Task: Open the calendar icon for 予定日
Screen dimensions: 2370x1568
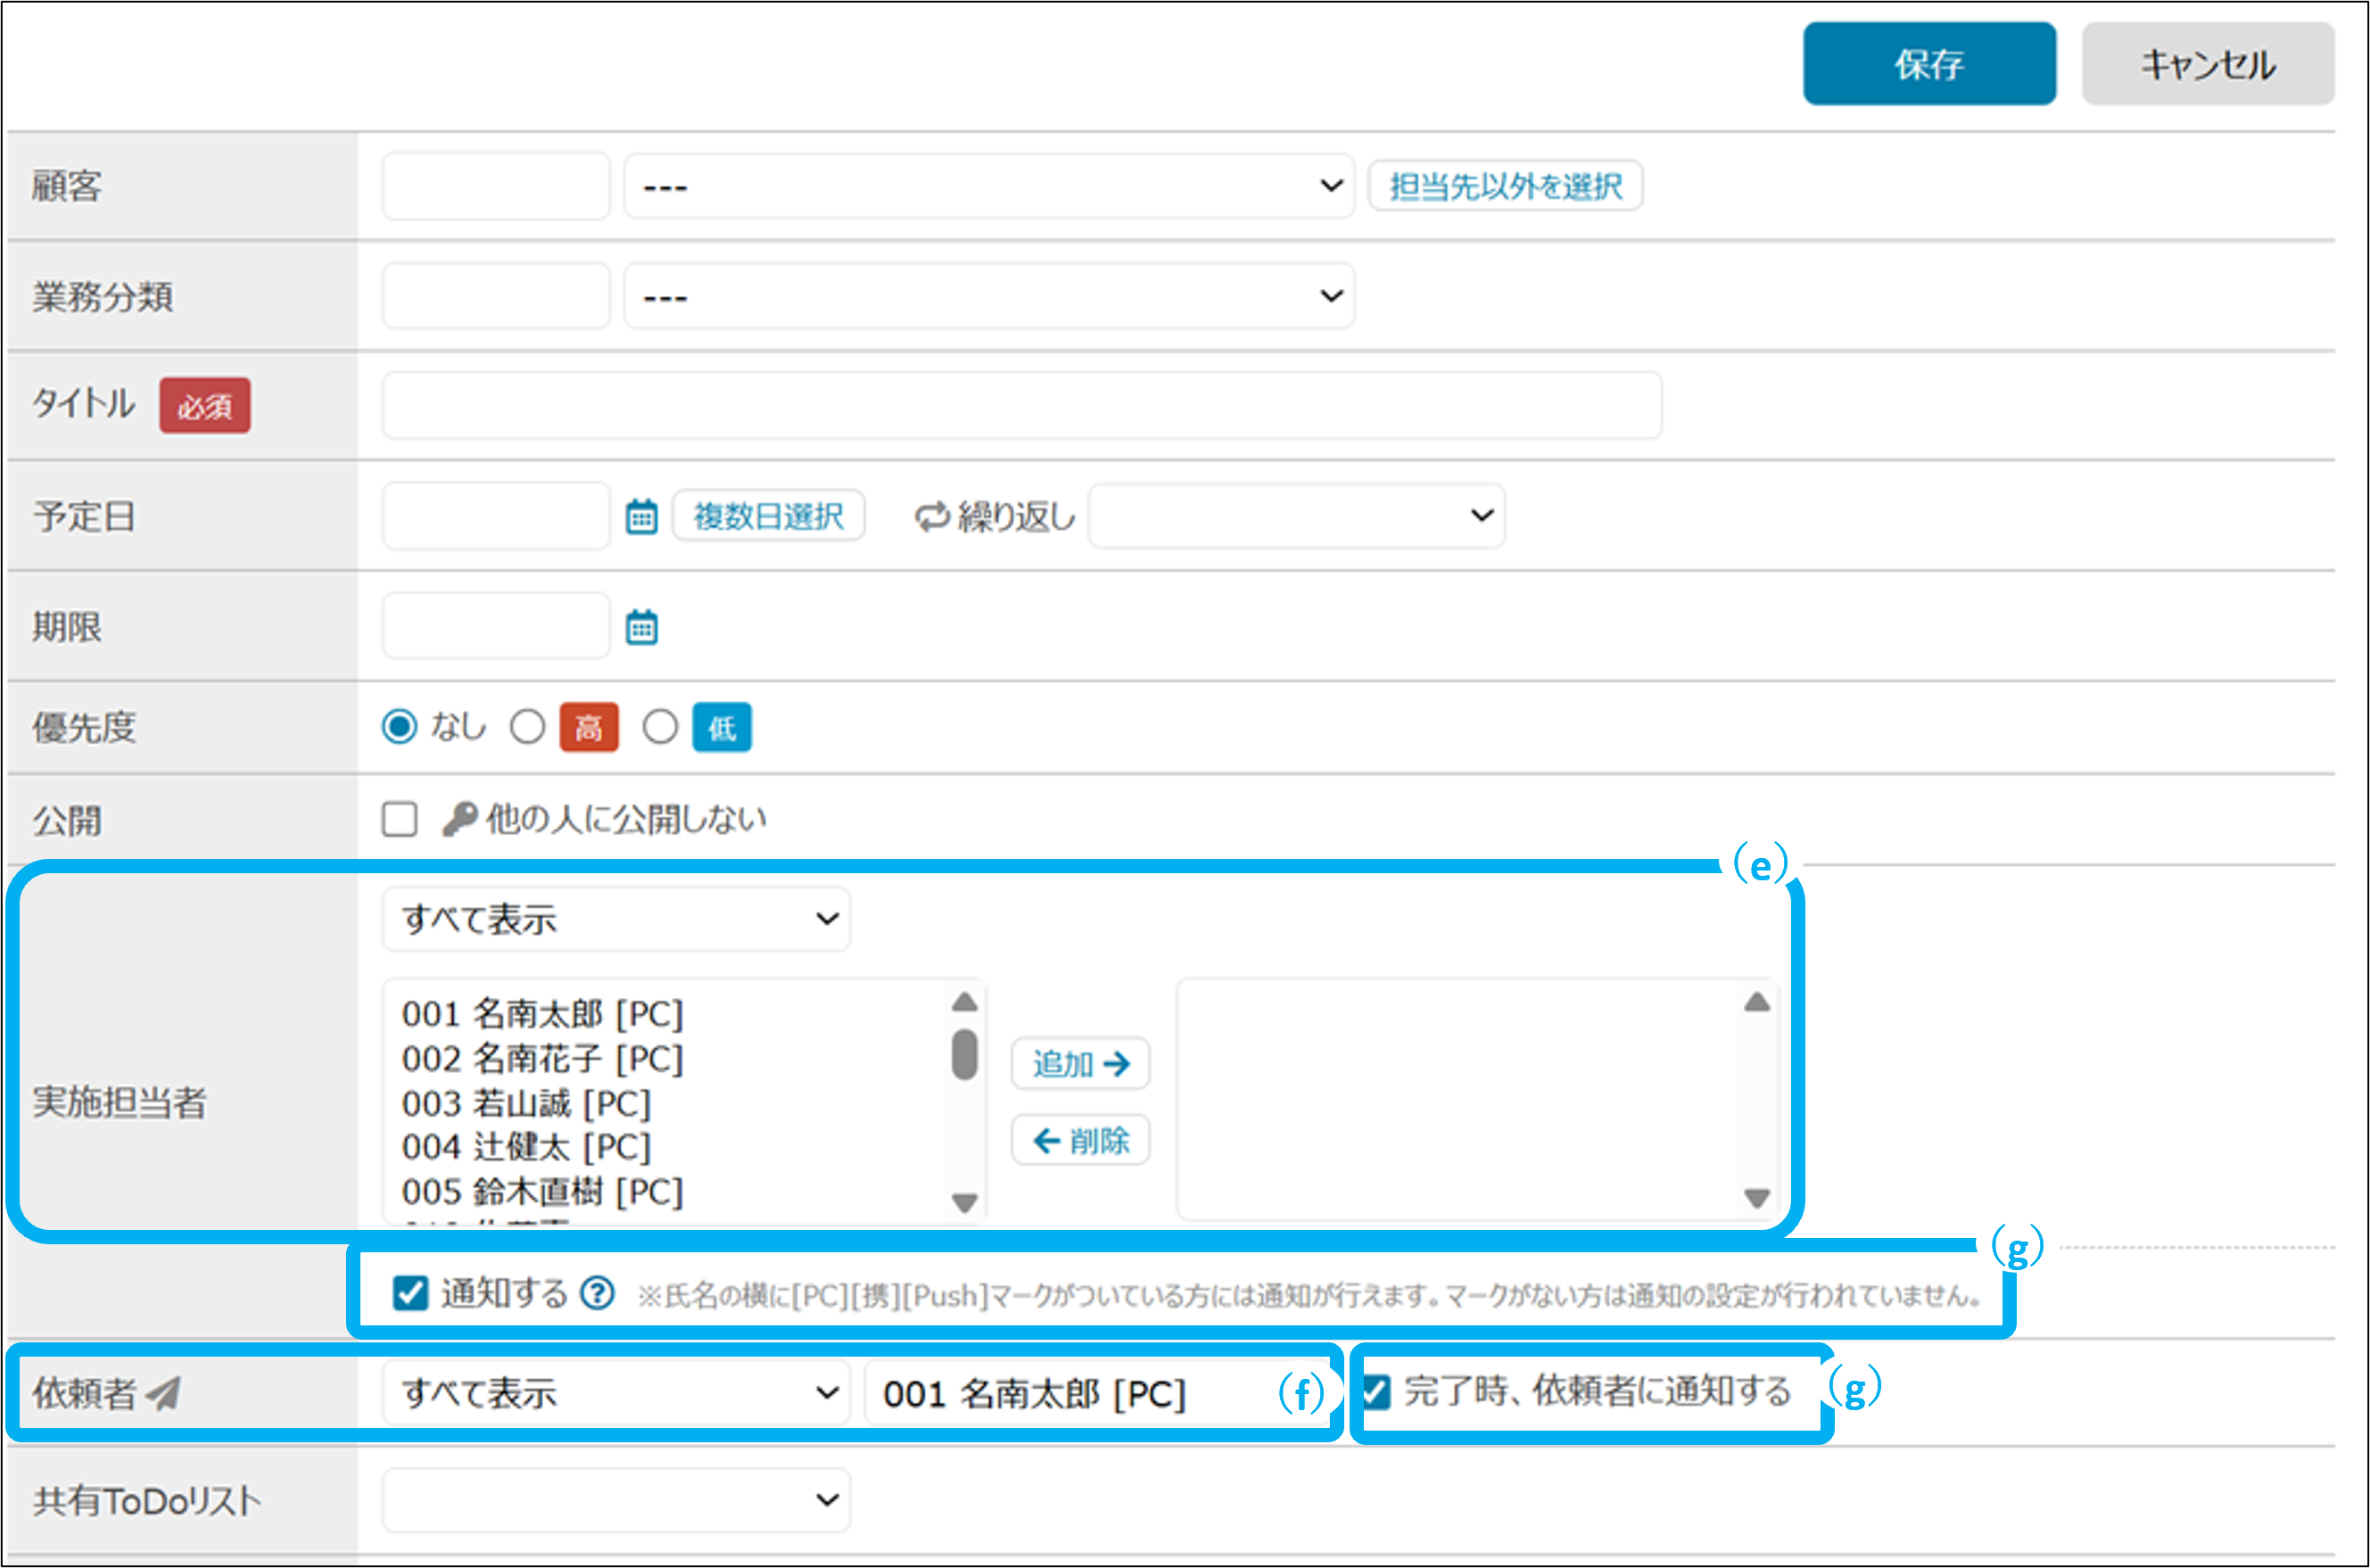Action: (641, 517)
